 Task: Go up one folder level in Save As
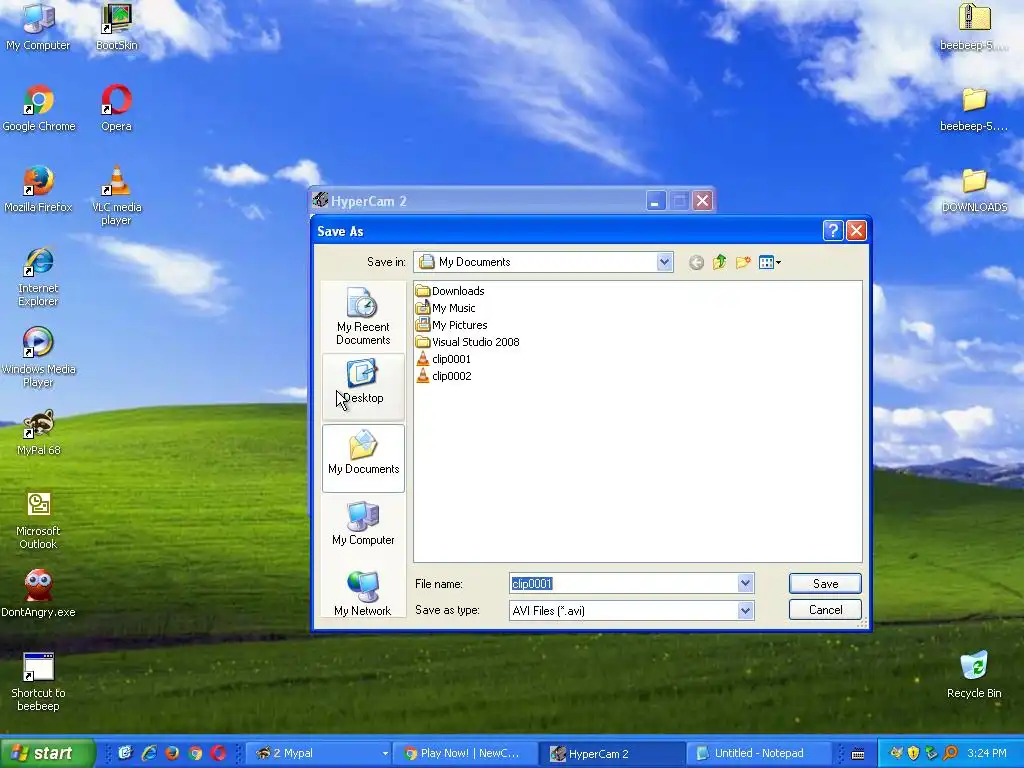click(720, 263)
